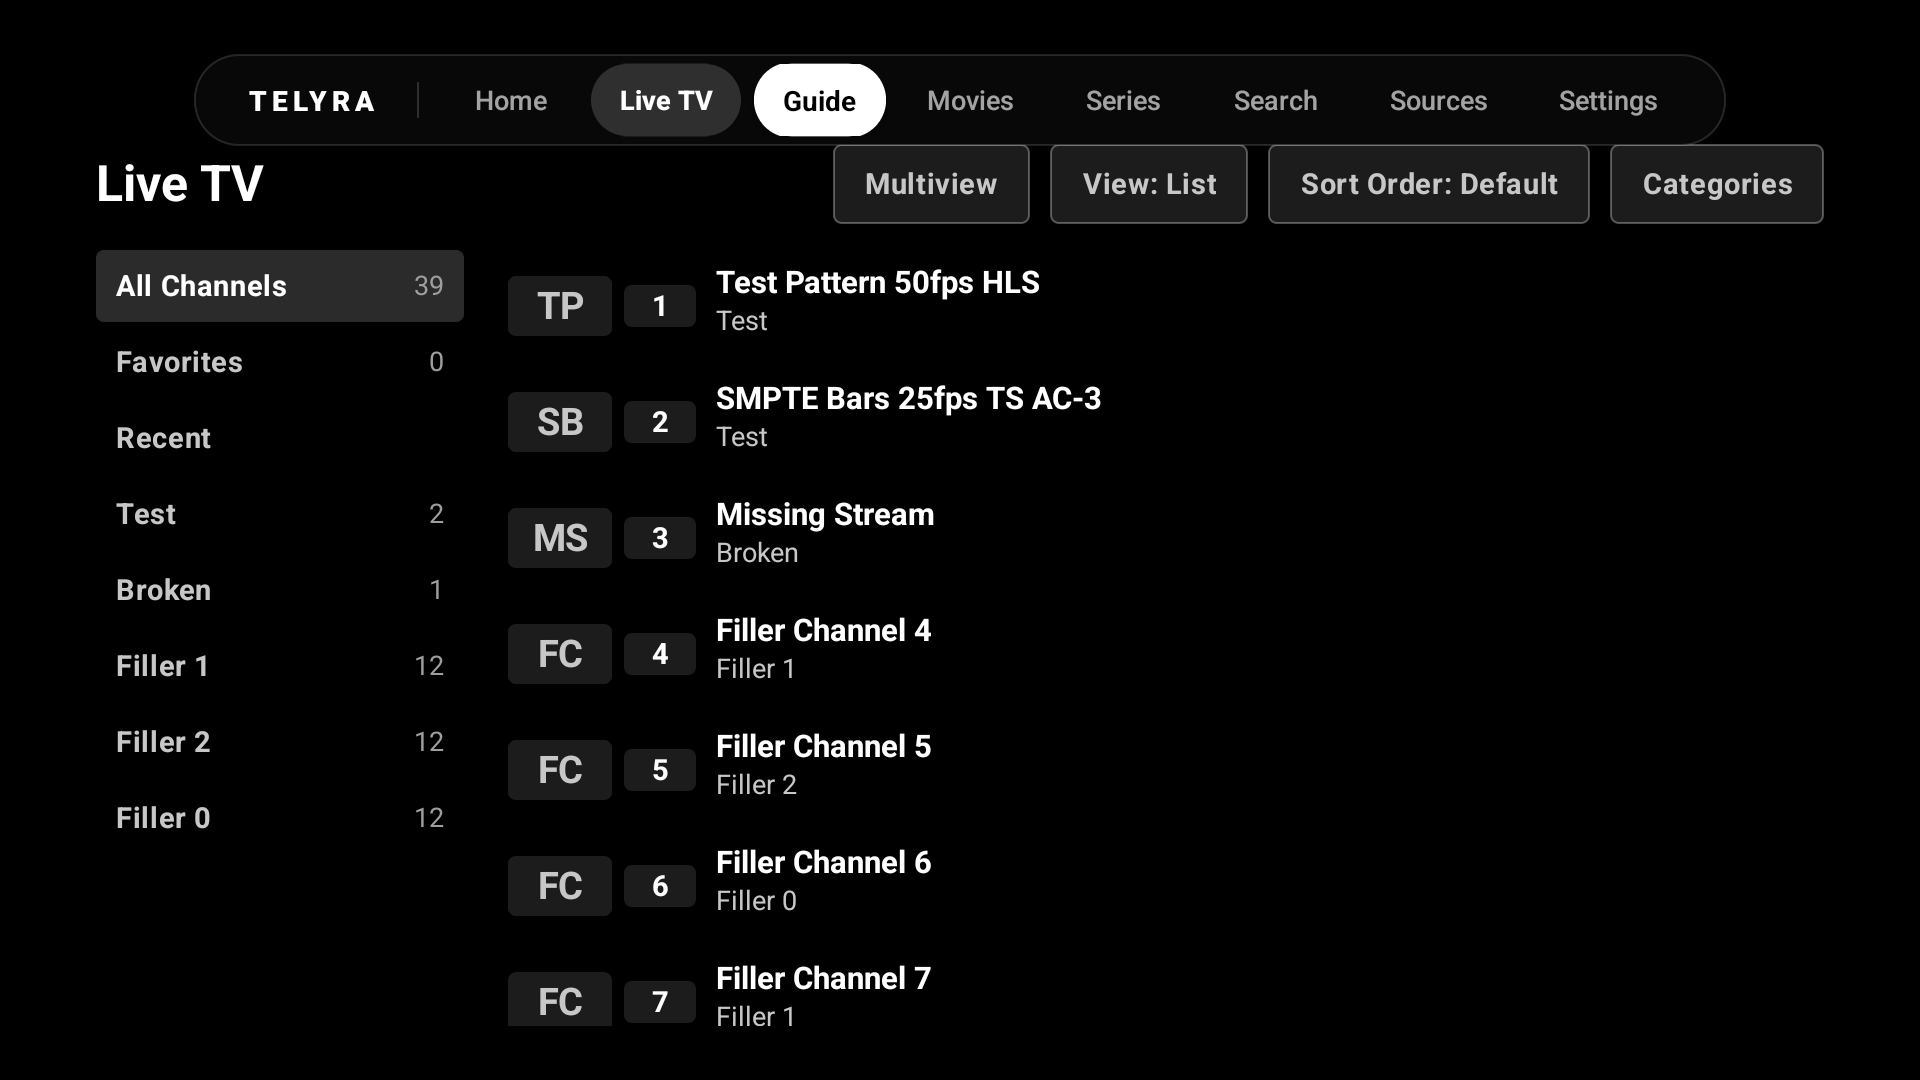
Task: Select the Filler 0 category
Action: (280, 818)
